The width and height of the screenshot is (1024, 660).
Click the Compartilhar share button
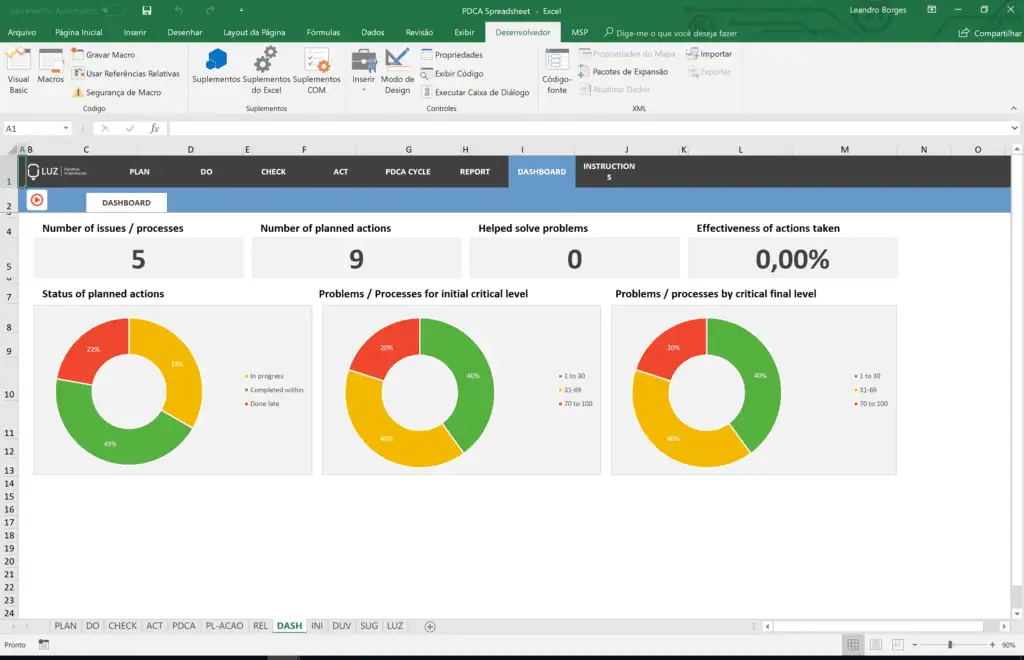click(x=989, y=33)
